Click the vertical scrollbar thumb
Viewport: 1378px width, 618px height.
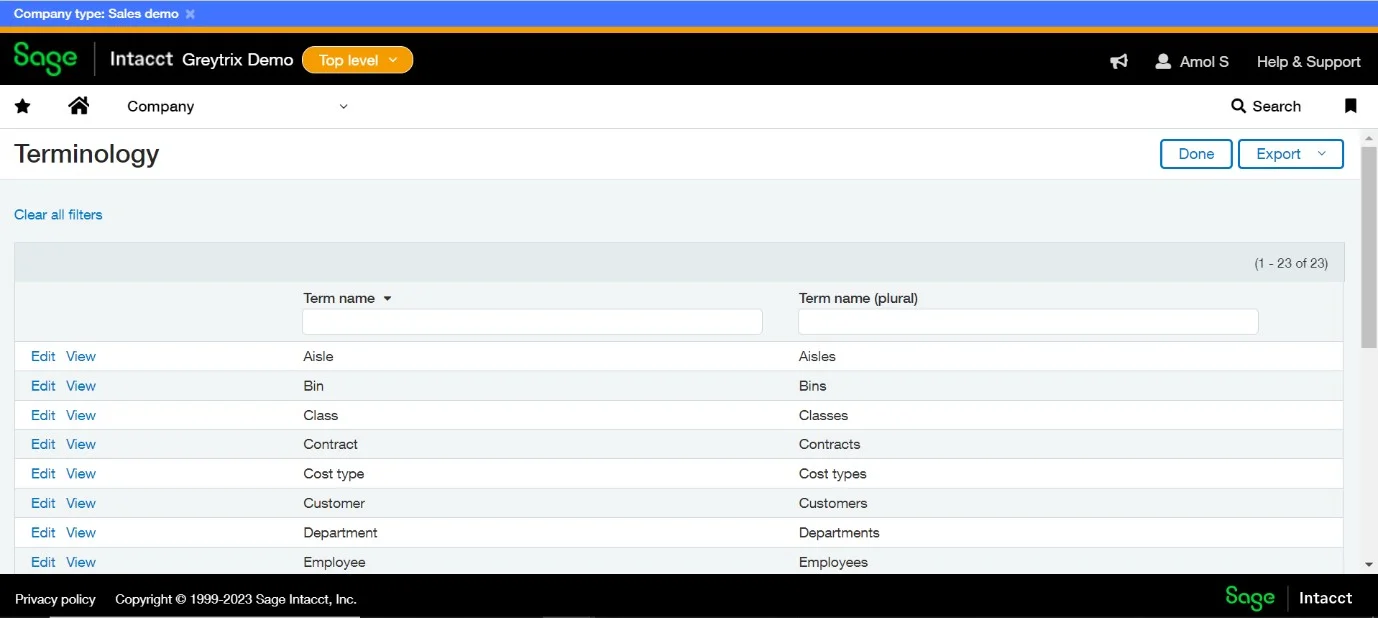click(x=1369, y=246)
